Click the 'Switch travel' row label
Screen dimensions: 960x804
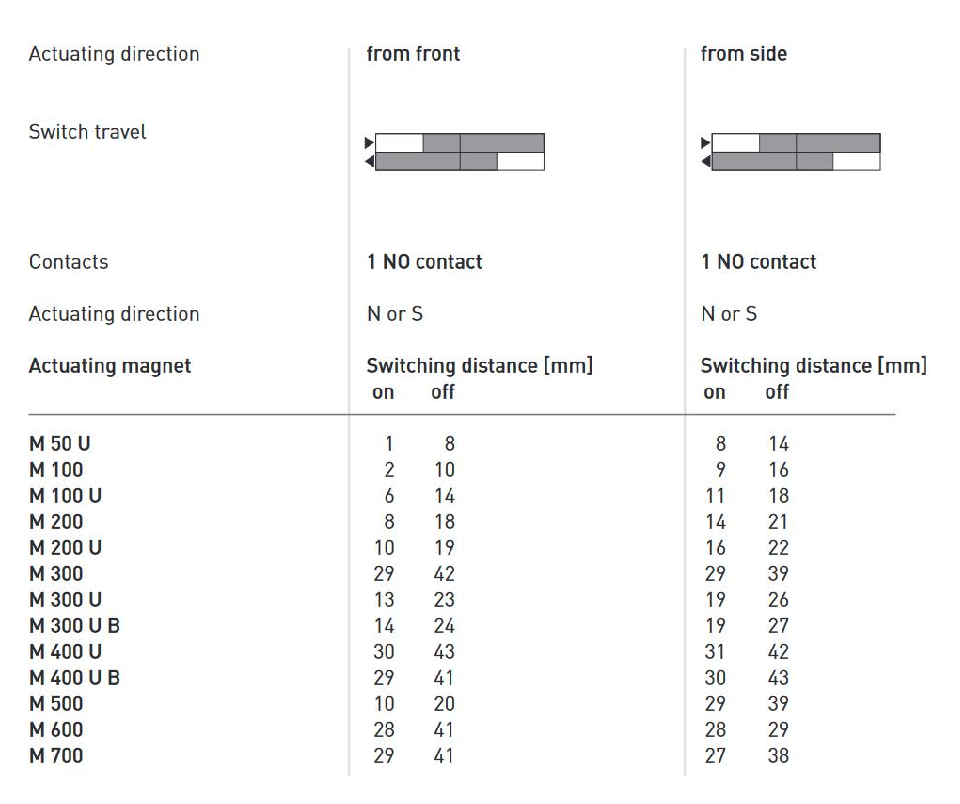click(x=87, y=132)
